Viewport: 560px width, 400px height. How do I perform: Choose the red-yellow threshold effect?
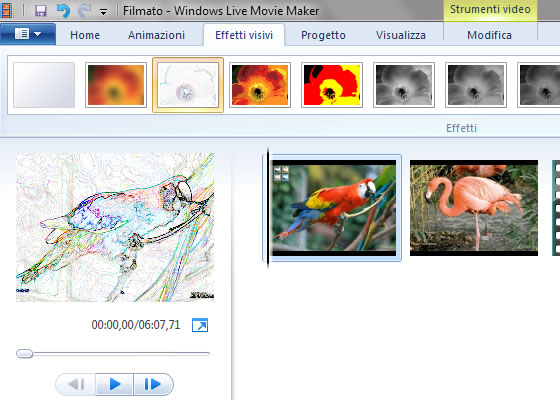(x=332, y=85)
